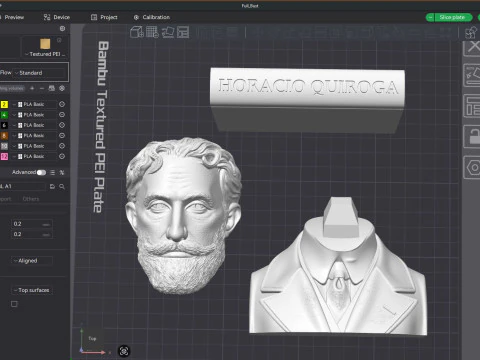Click the Add plate grid icon
The height and width of the screenshot is (360, 480).
click(152, 32)
